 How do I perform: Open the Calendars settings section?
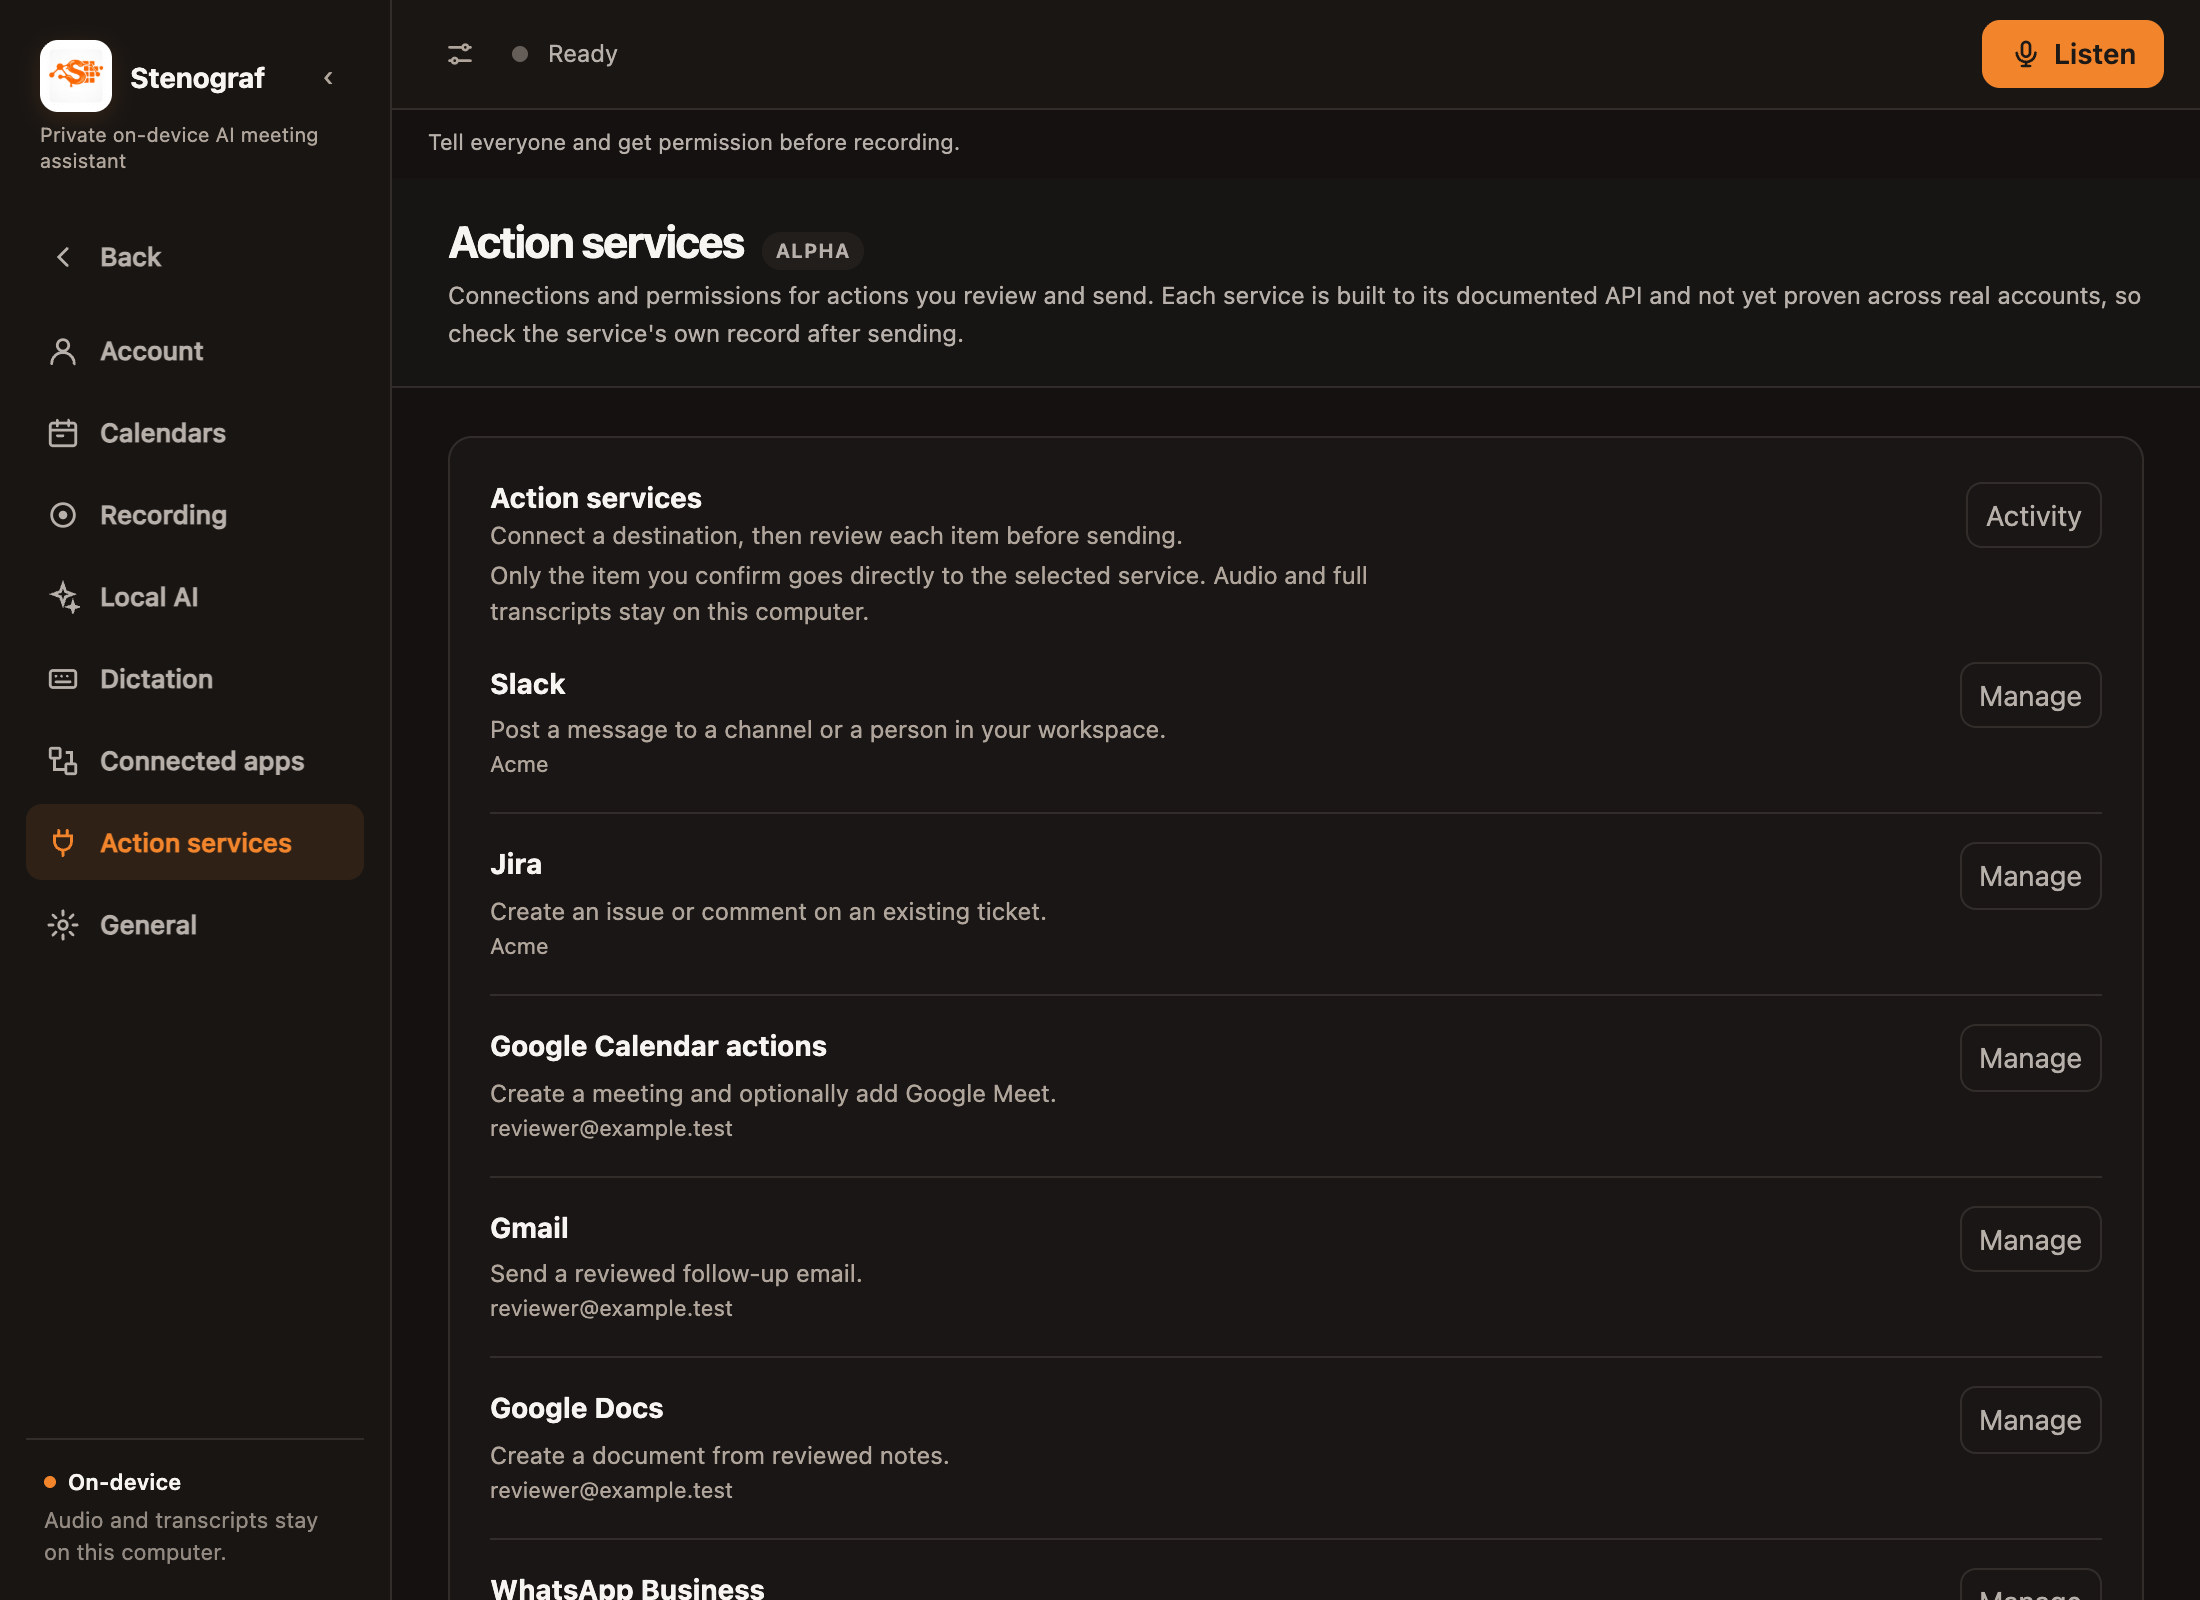[x=195, y=433]
